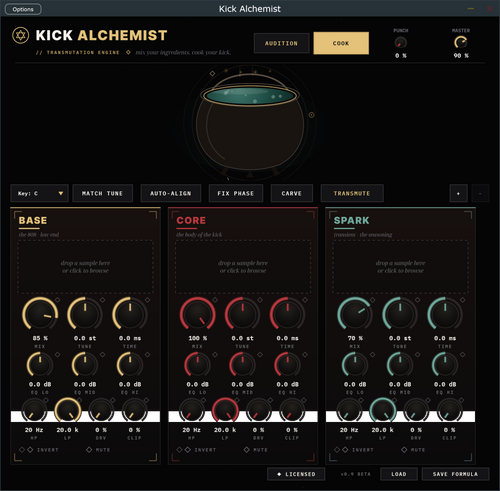Click the minus button at the toolbar's right end

[x=480, y=193]
